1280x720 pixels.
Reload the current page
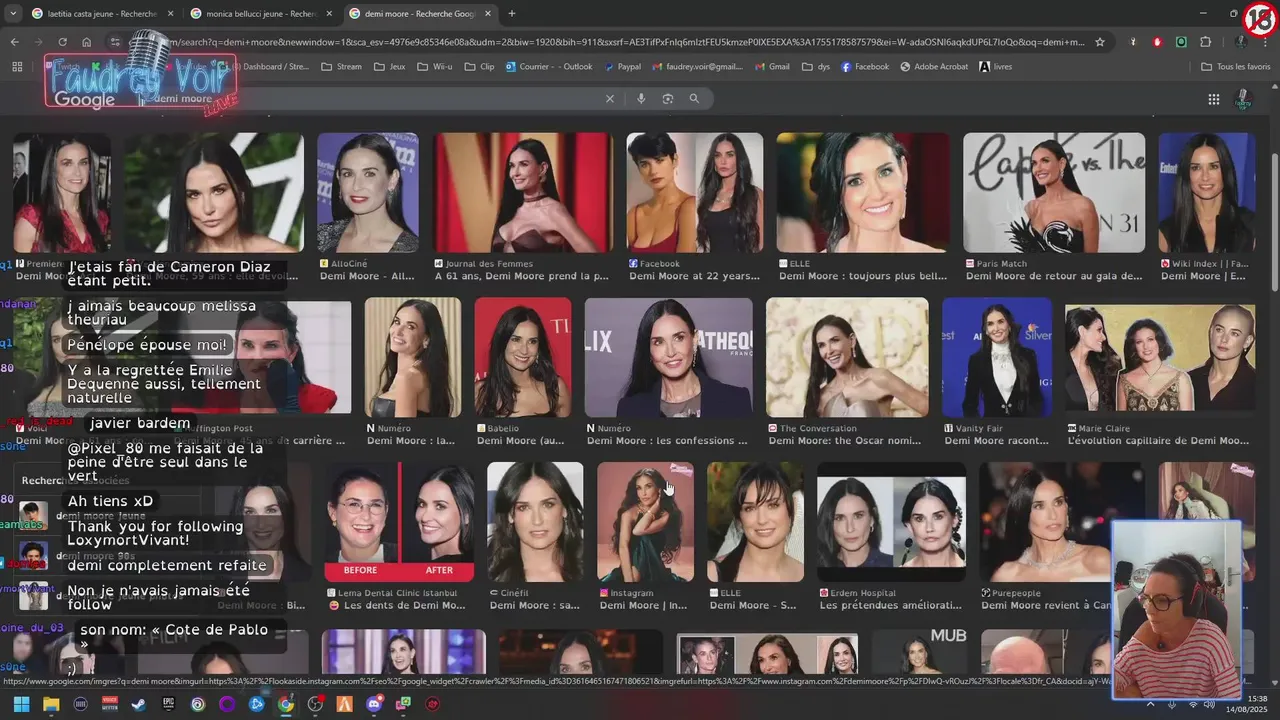click(62, 42)
